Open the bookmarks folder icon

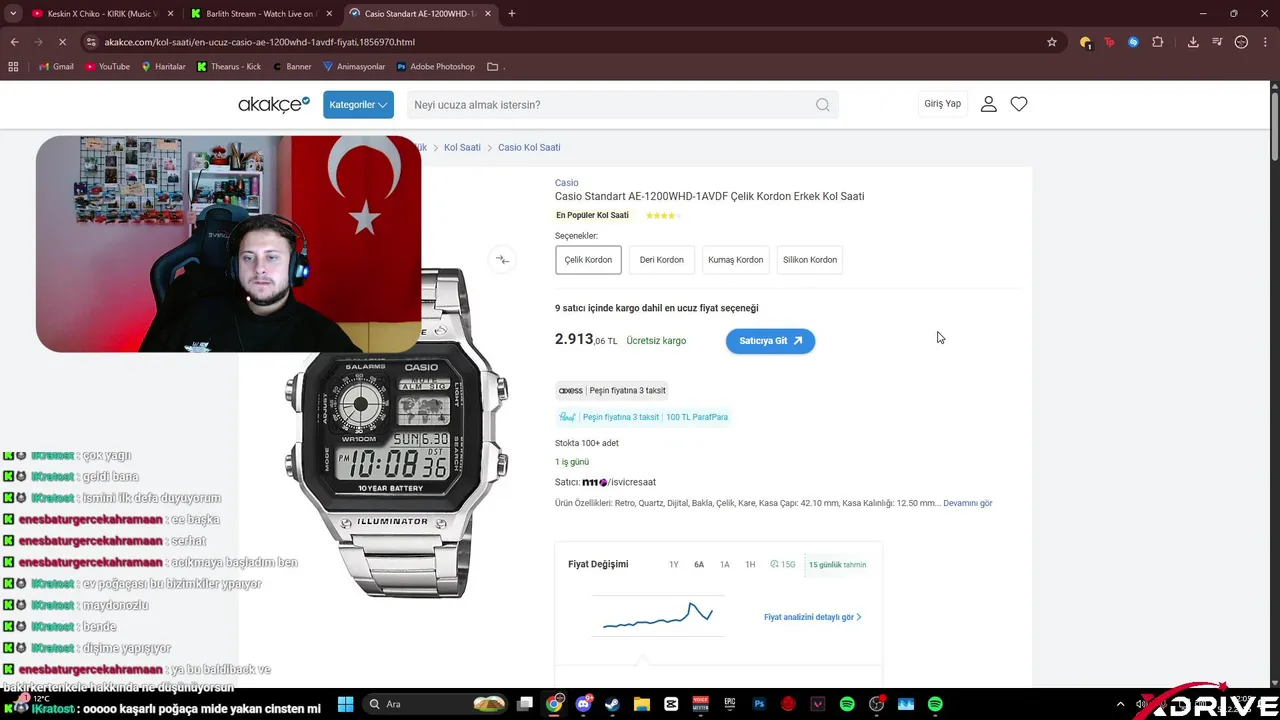(x=493, y=67)
